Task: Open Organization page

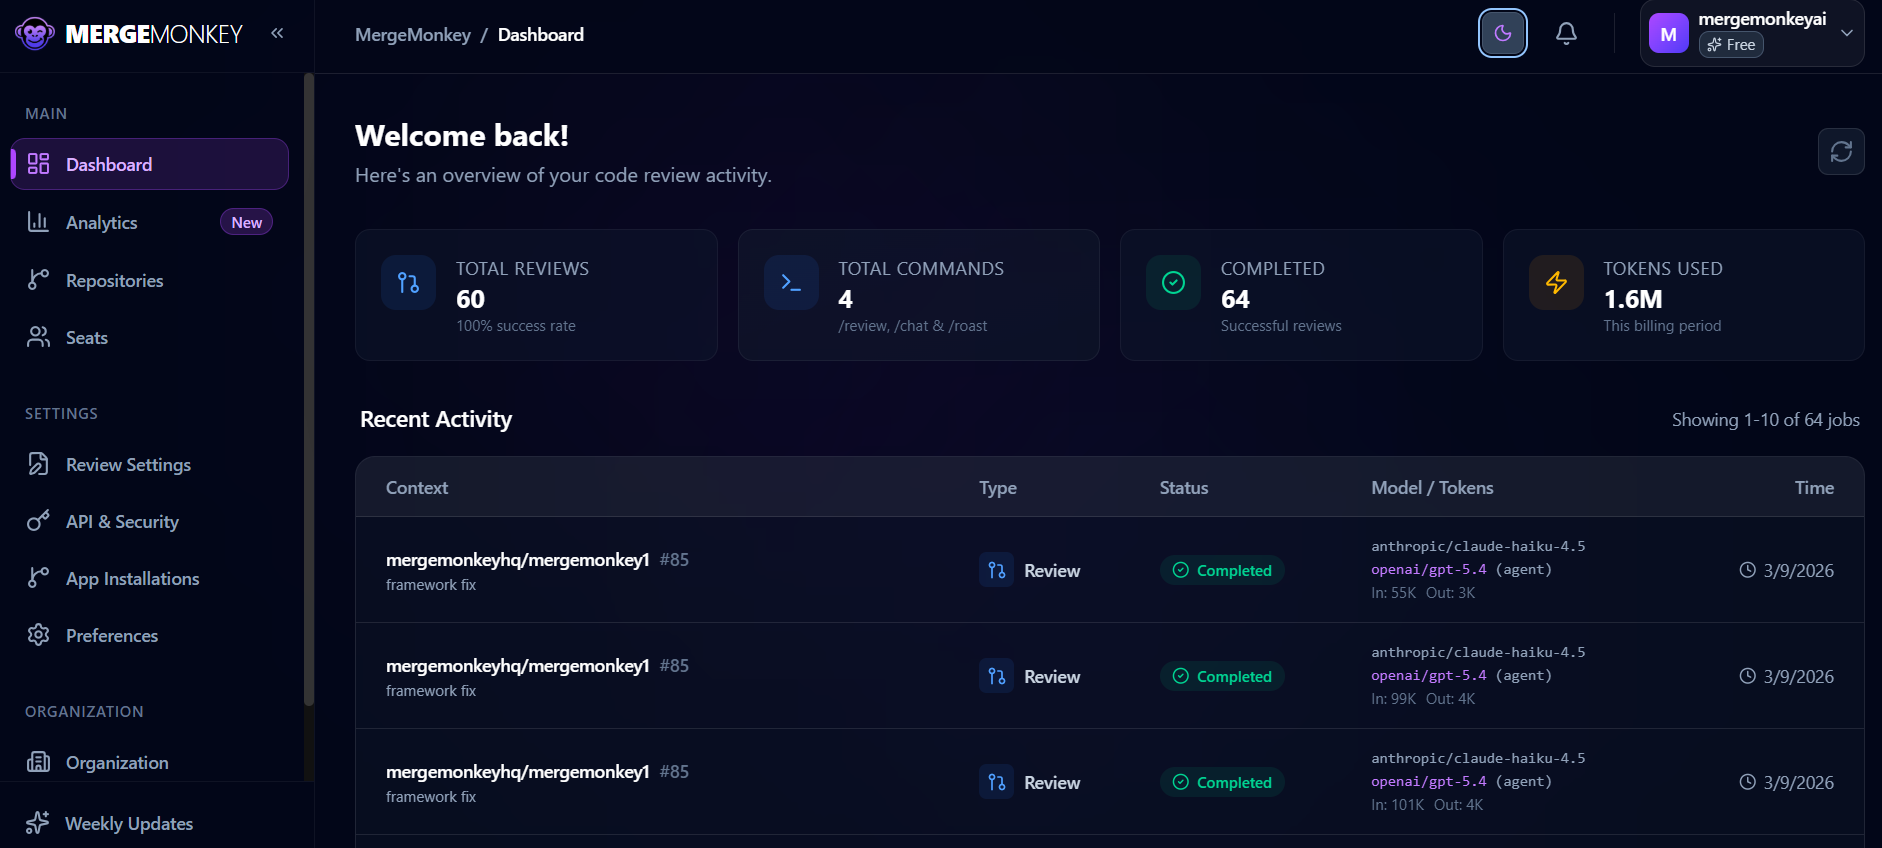Action: coord(150,762)
